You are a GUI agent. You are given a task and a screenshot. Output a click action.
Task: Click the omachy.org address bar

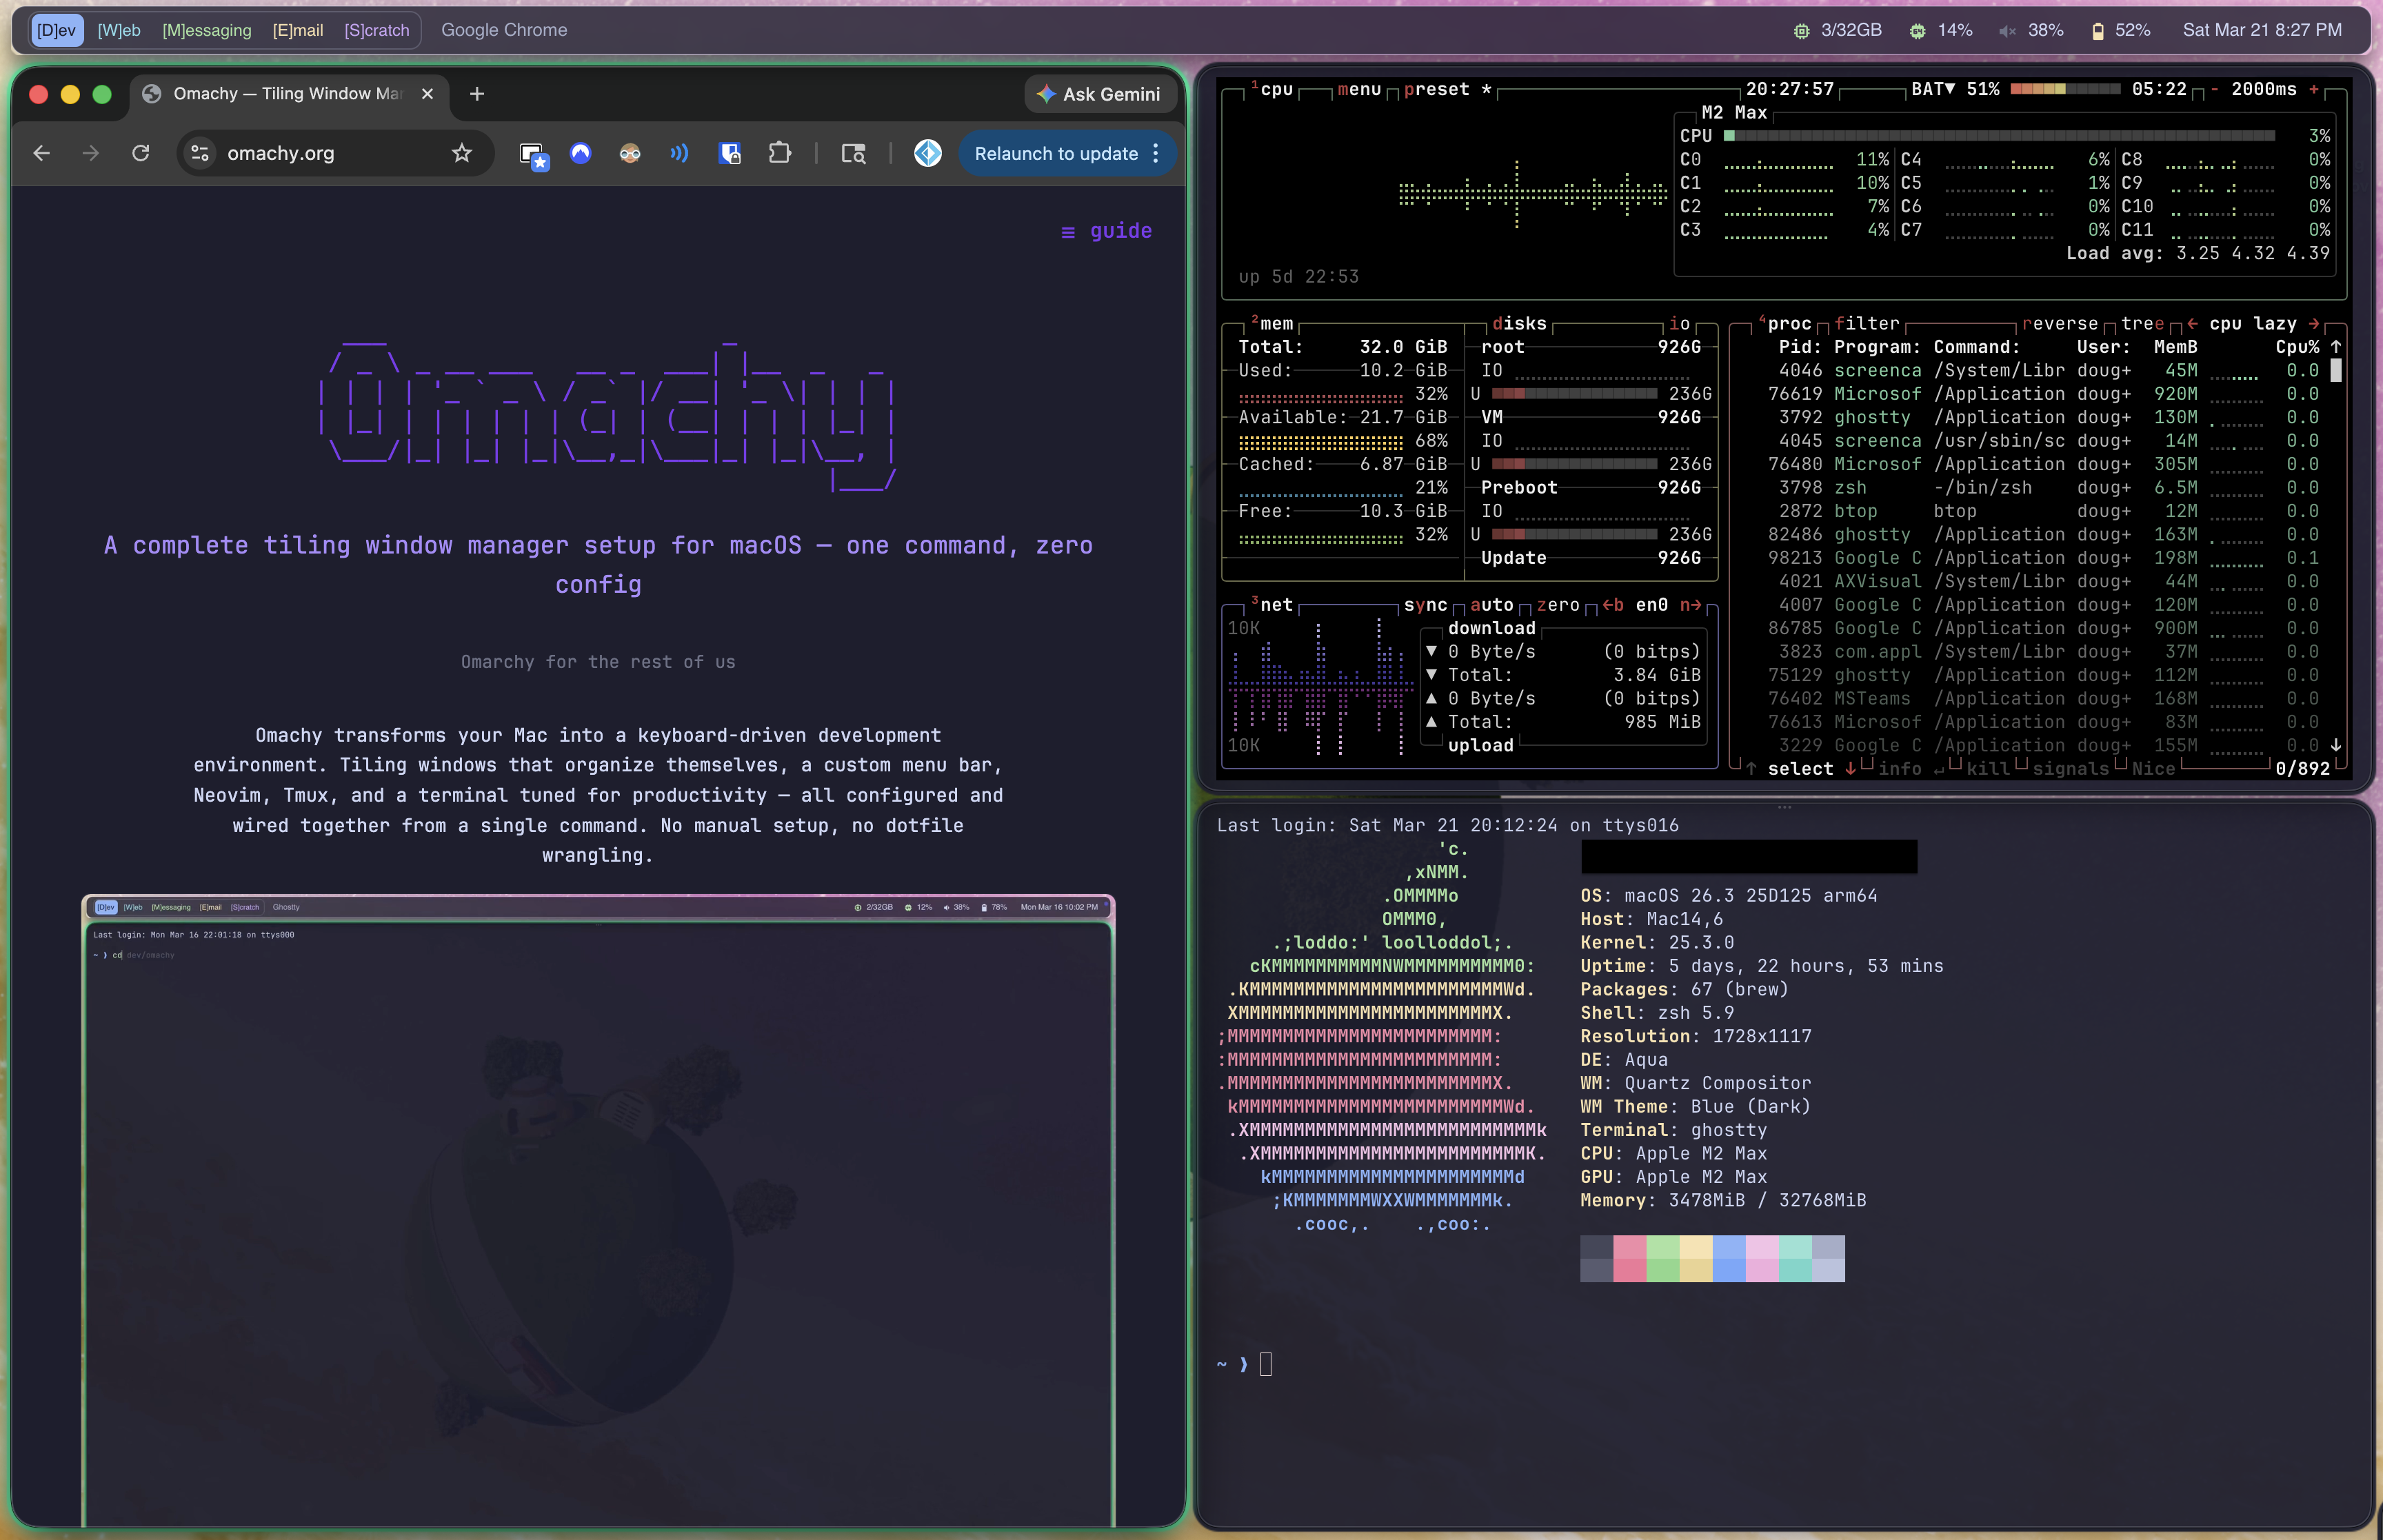335,153
